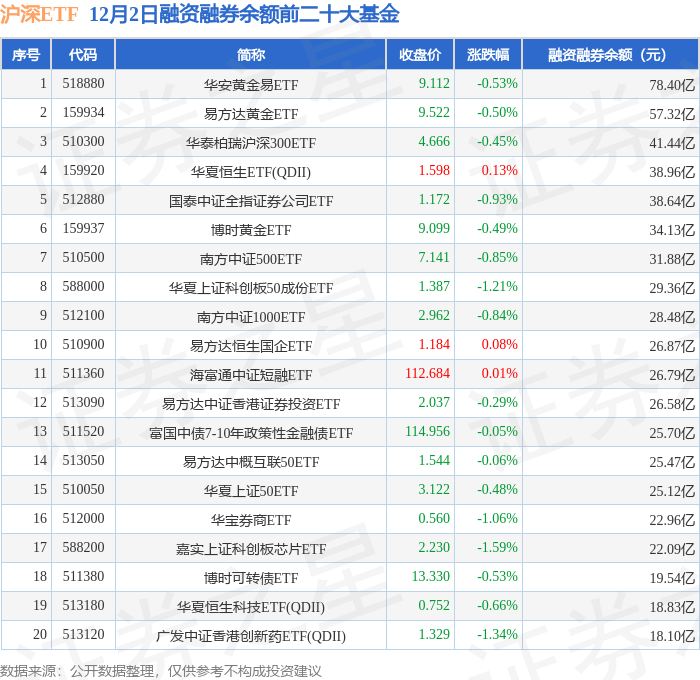
Task: Click the 数据来源 footer note
Action: click(x=161, y=671)
